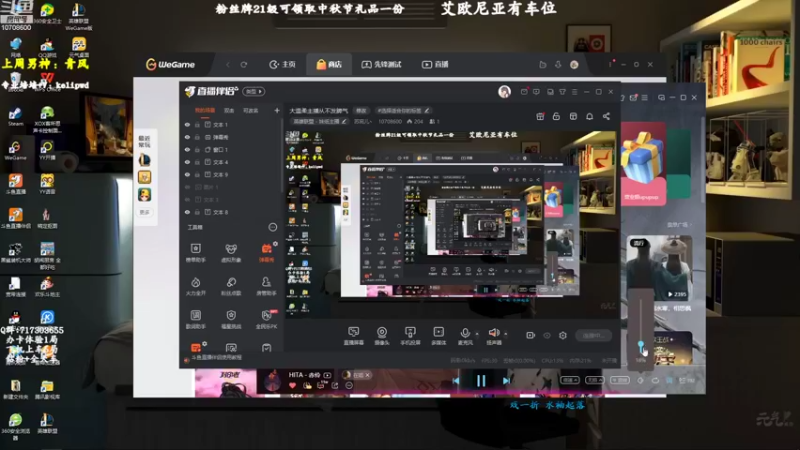Open the 弹幕秀 tool in toolbox
800x450 pixels.
pos(266,252)
